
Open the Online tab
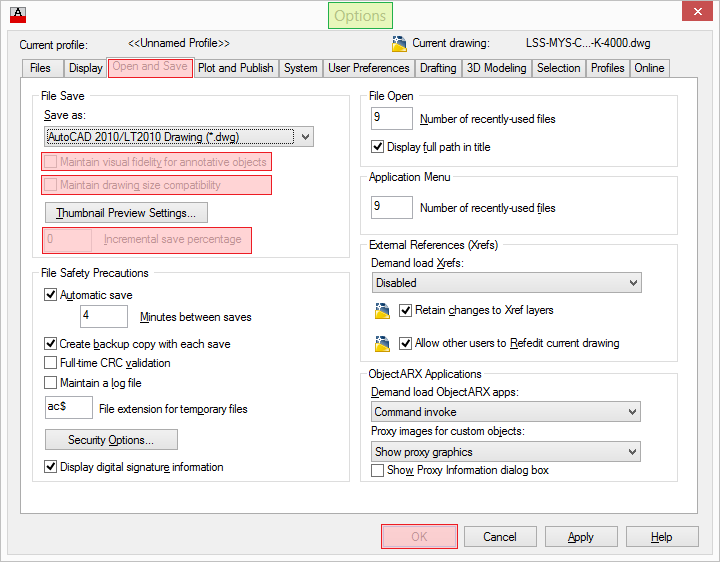pos(649,68)
